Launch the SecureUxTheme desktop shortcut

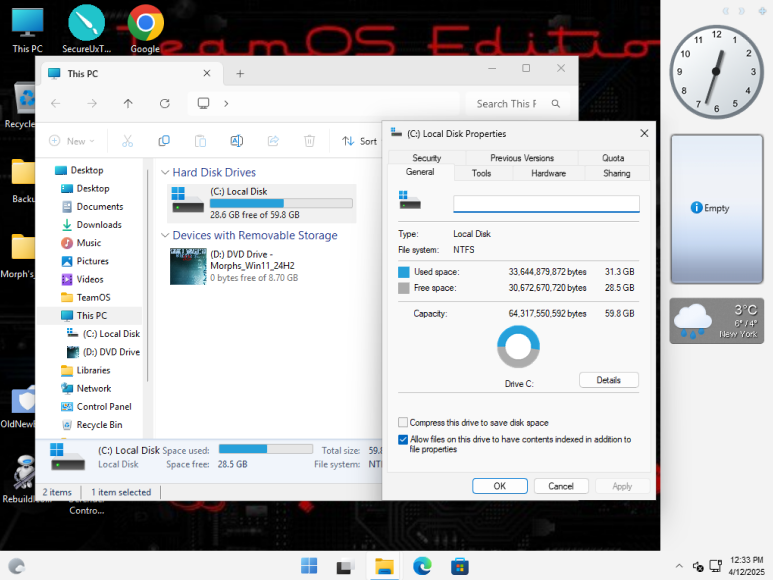click(86, 29)
